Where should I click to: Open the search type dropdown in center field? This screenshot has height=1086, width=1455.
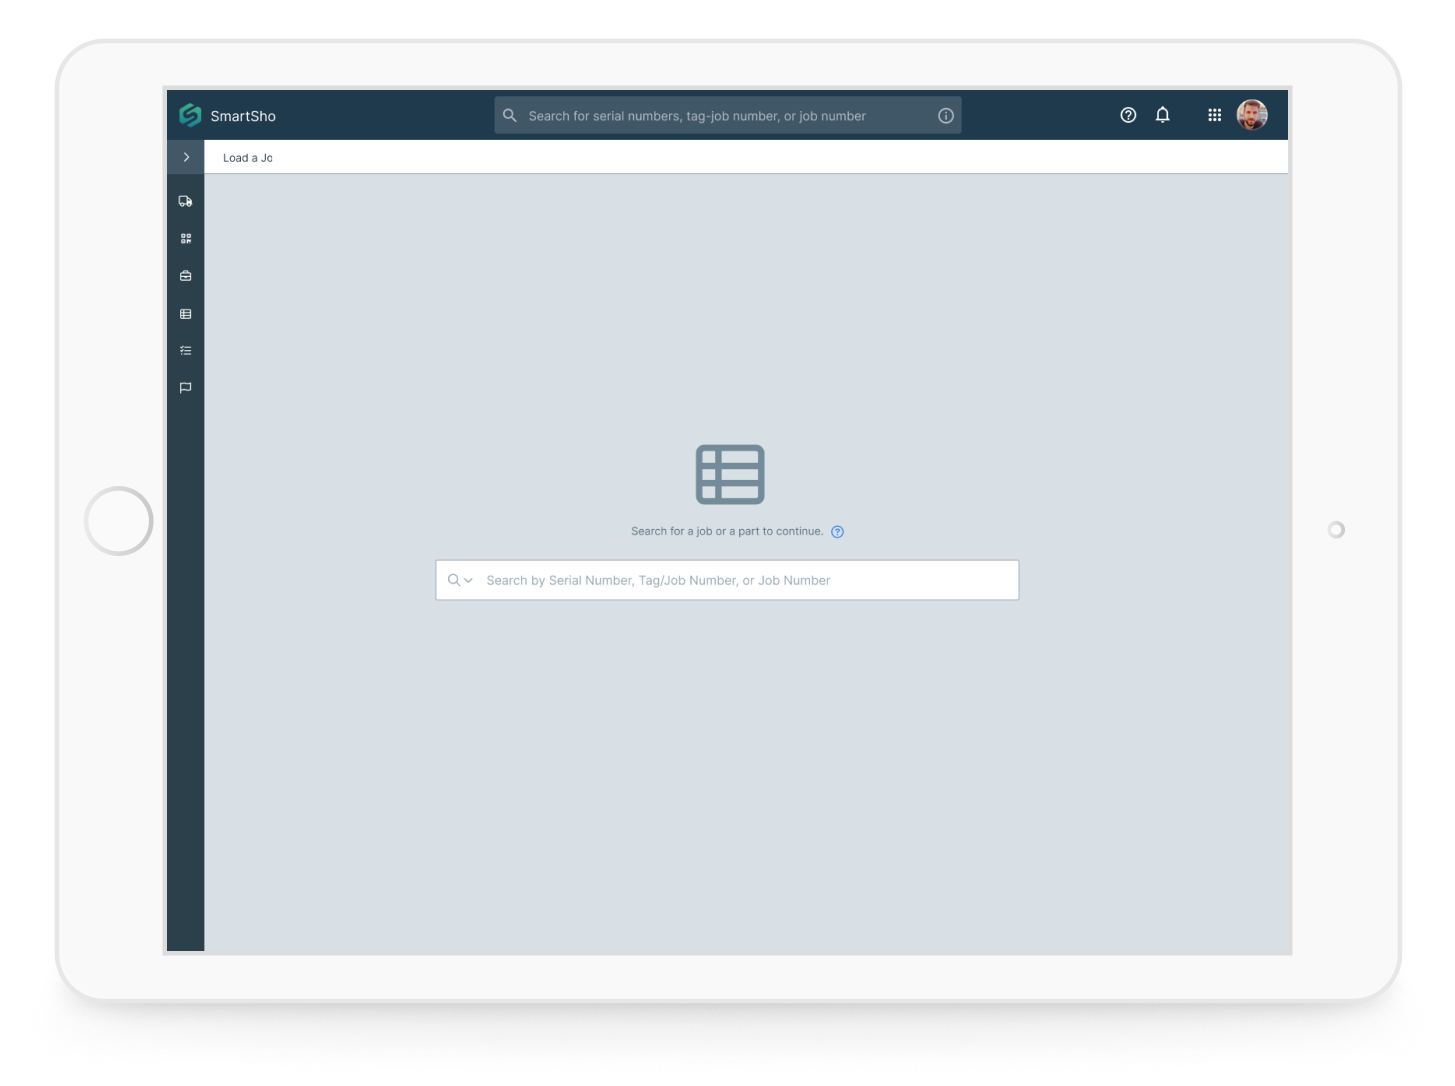460,580
